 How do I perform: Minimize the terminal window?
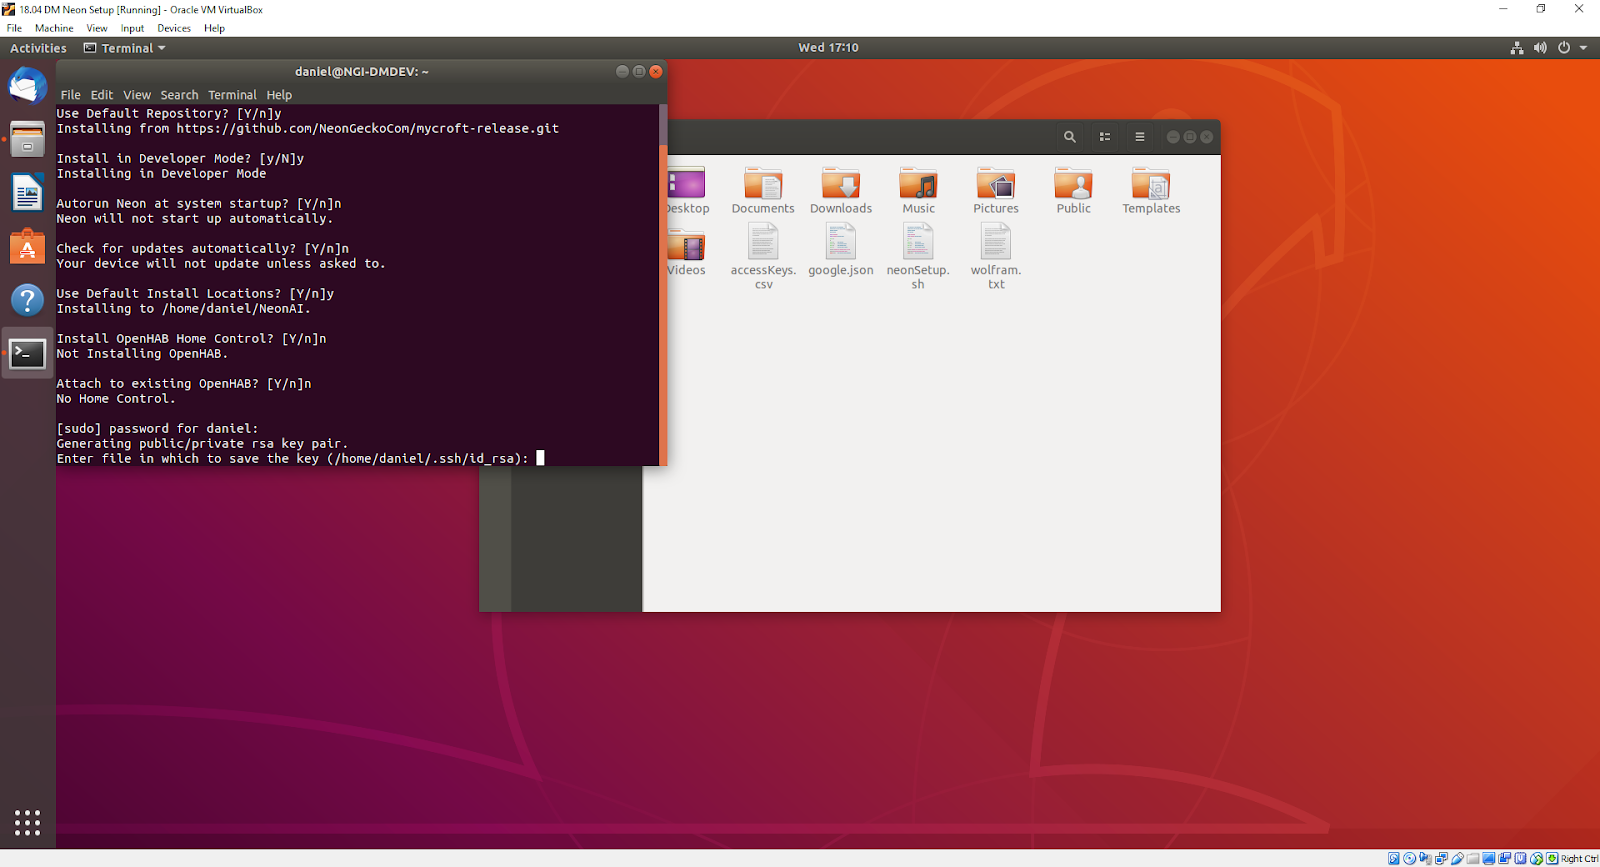(622, 72)
